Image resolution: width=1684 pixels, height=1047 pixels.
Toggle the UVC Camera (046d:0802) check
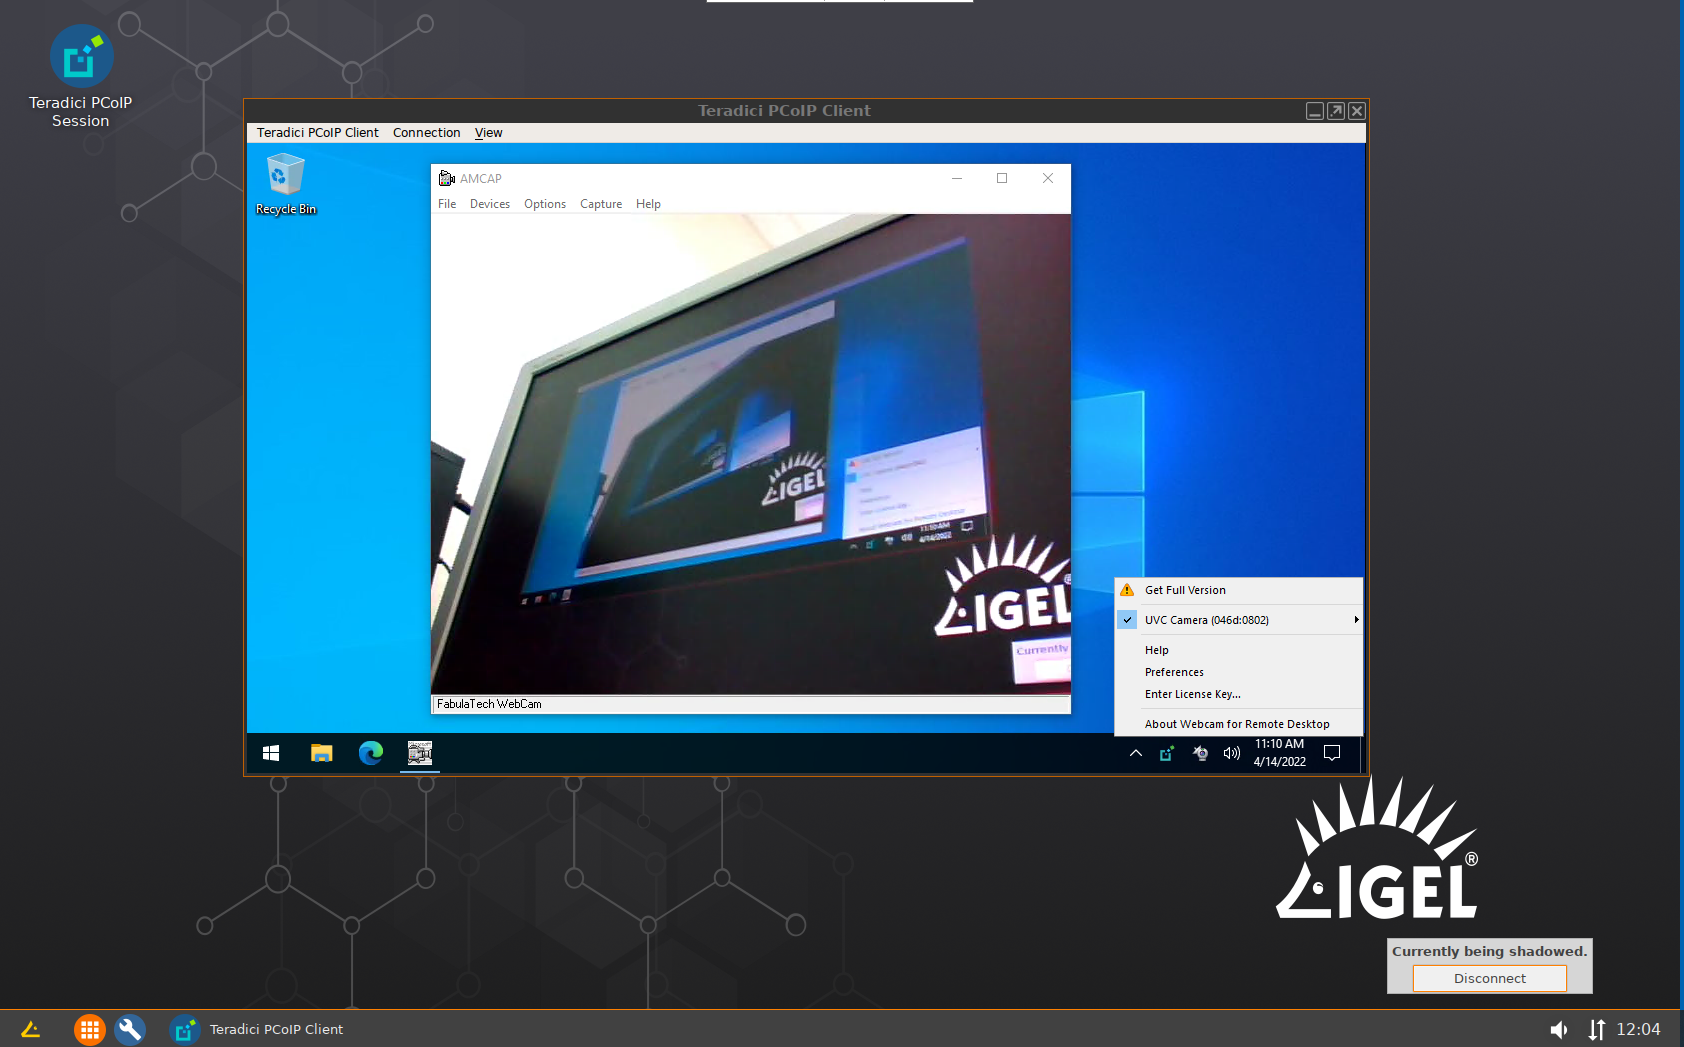click(x=1127, y=620)
